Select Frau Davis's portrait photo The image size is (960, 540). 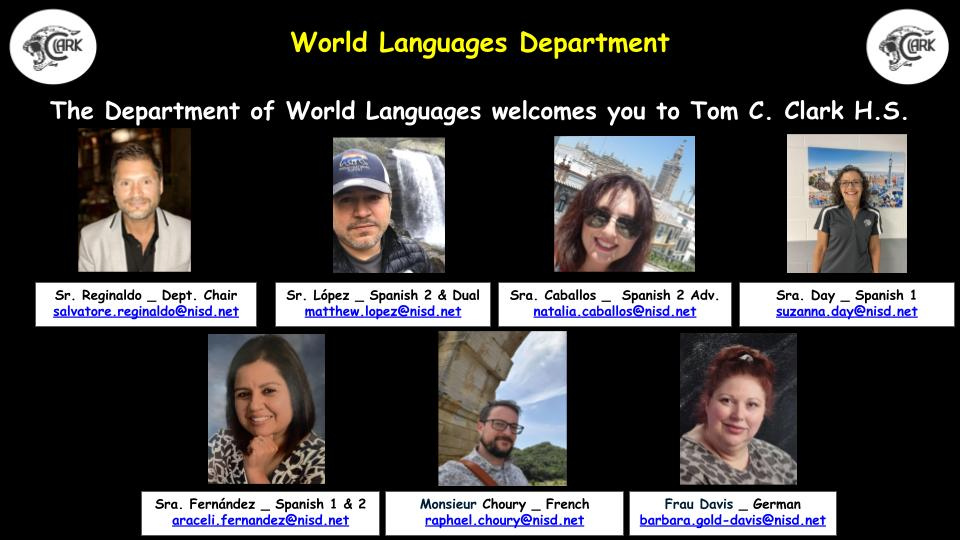[738, 409]
